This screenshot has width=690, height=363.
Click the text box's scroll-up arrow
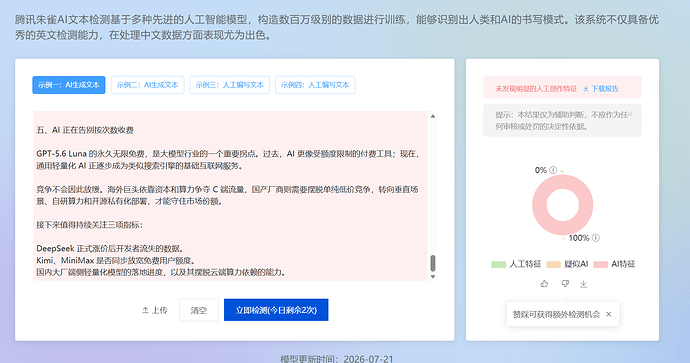pyautogui.click(x=433, y=116)
